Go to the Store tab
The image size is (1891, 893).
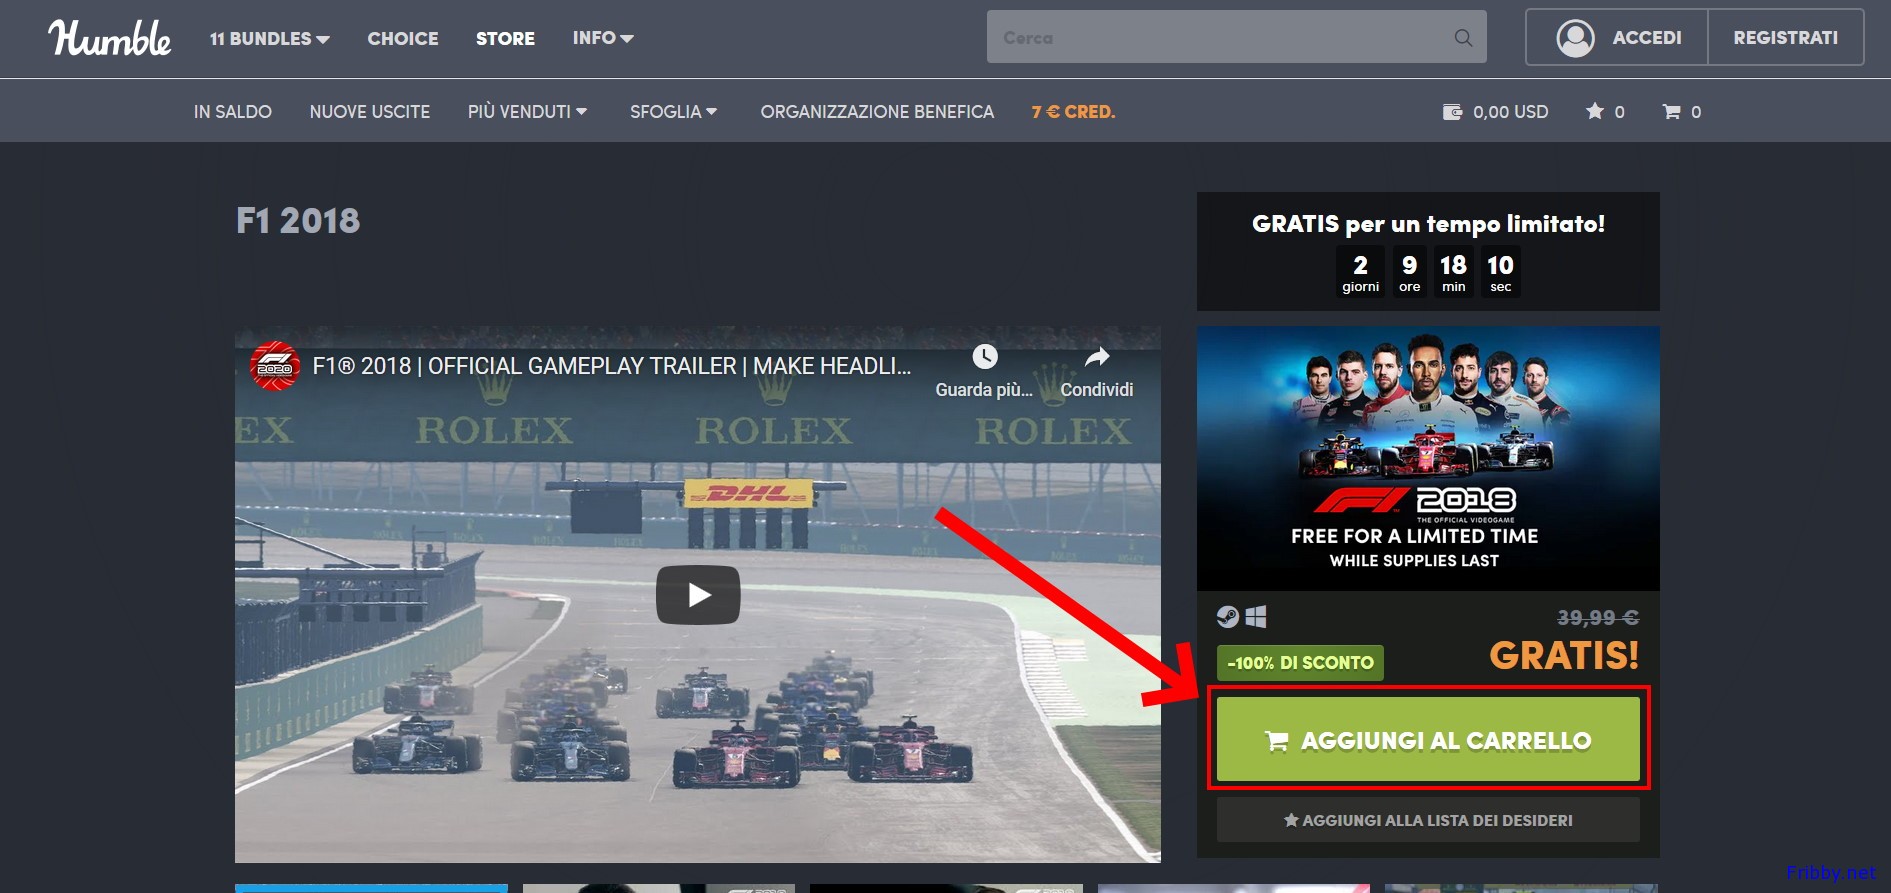(x=505, y=38)
